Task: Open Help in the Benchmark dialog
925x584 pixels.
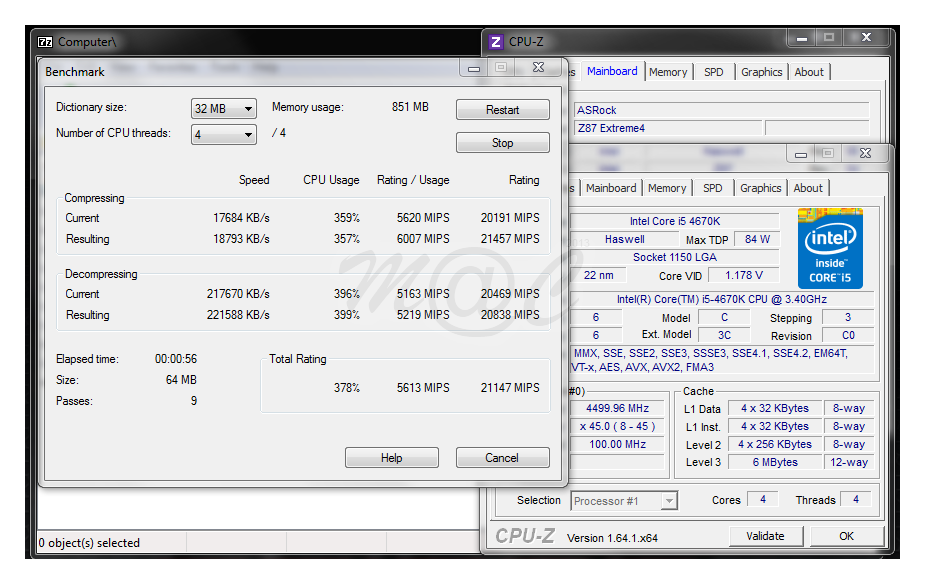Action: [392, 458]
